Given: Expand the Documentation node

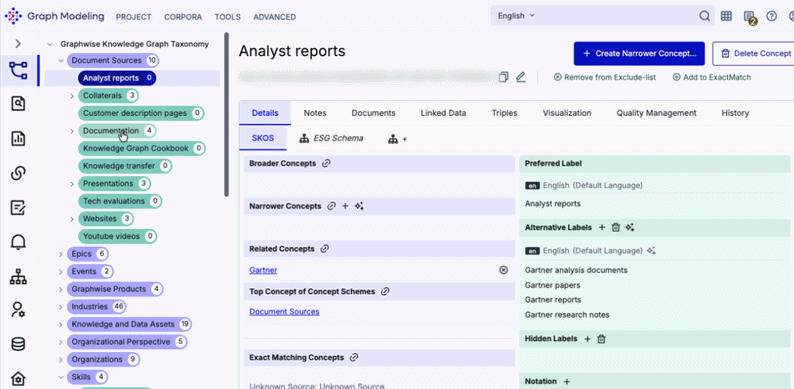Looking at the screenshot, I should (x=72, y=131).
